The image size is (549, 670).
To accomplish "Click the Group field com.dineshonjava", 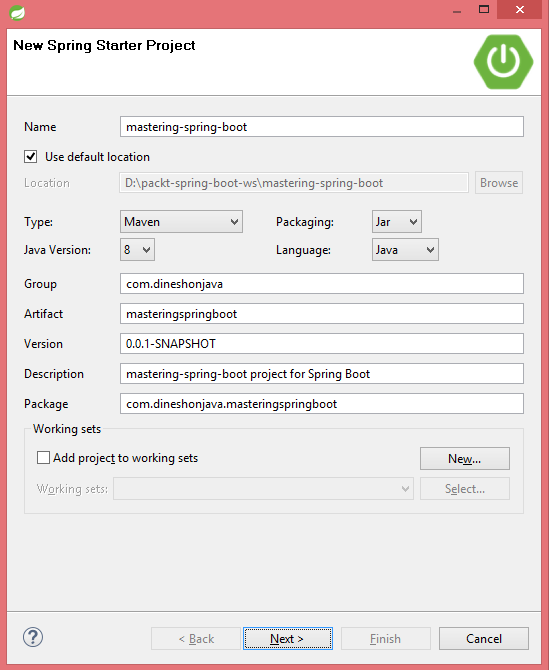I will coord(322,284).
